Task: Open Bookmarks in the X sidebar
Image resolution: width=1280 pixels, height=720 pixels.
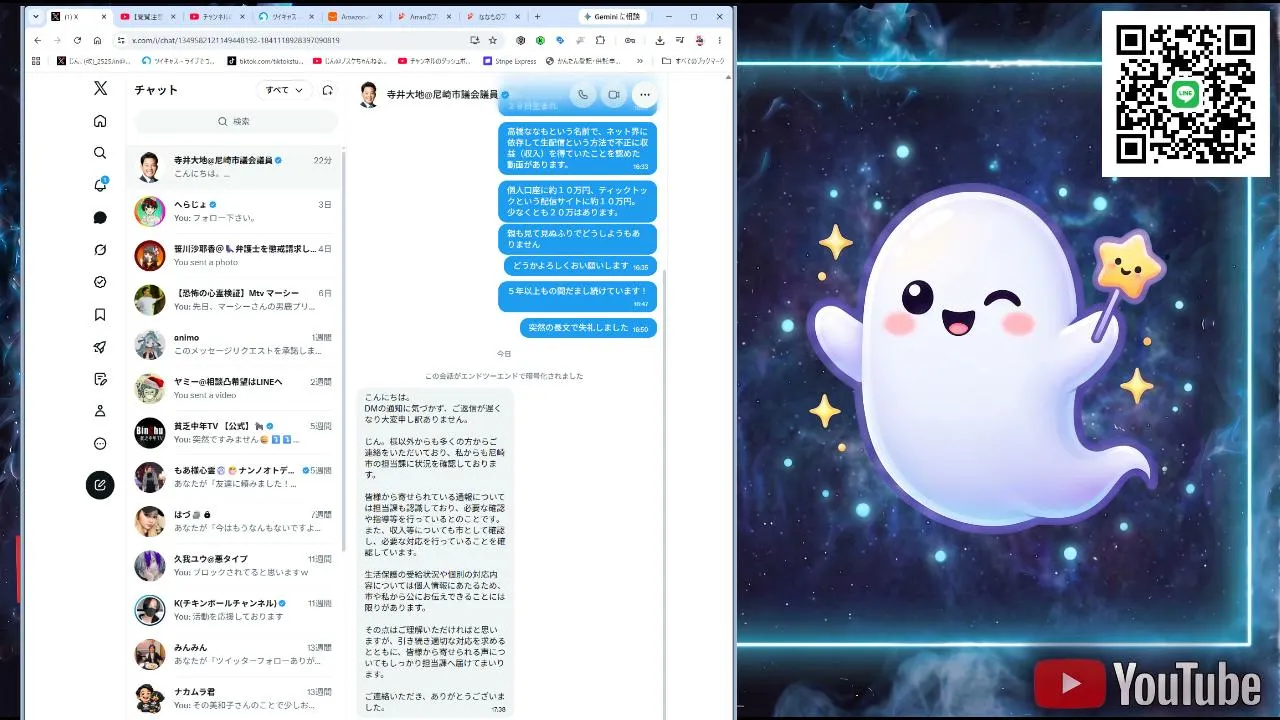Action: 100,314
